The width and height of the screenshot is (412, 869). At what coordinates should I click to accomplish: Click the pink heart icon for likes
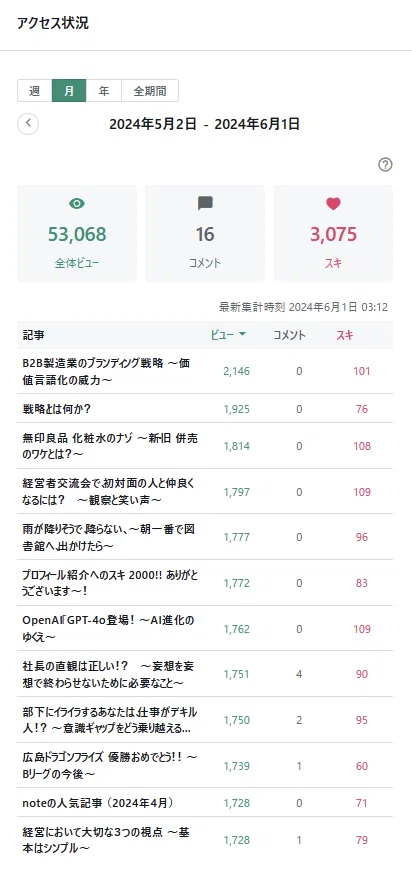[333, 203]
